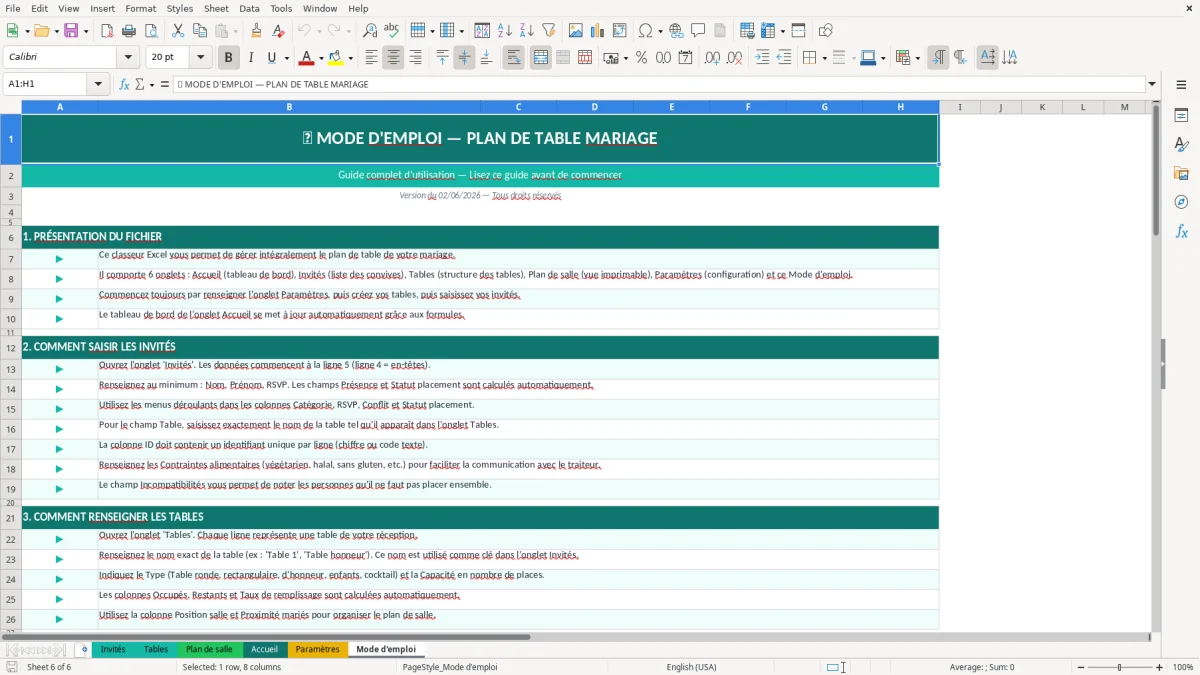Click the Function Wizard fx icon
1200x675 pixels.
(x=125, y=84)
